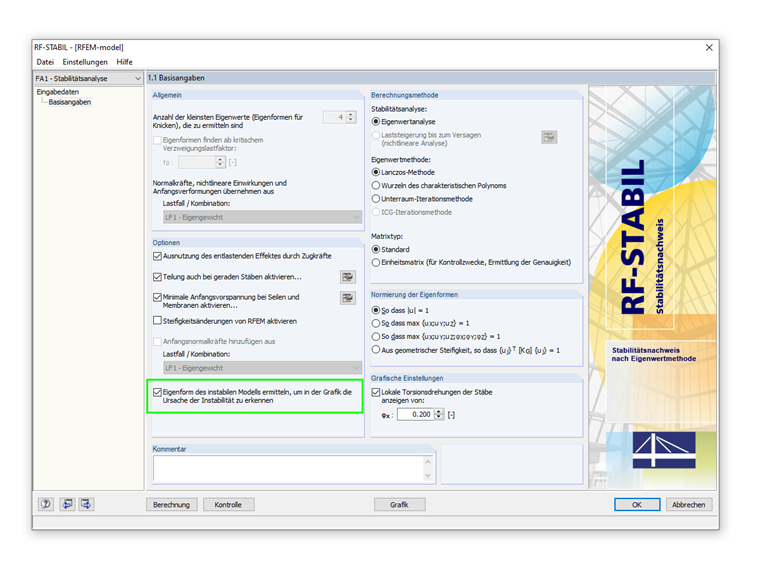This screenshot has height=570, width=760.
Task: Click the Optionen group label
Action: pyautogui.click(x=166, y=242)
